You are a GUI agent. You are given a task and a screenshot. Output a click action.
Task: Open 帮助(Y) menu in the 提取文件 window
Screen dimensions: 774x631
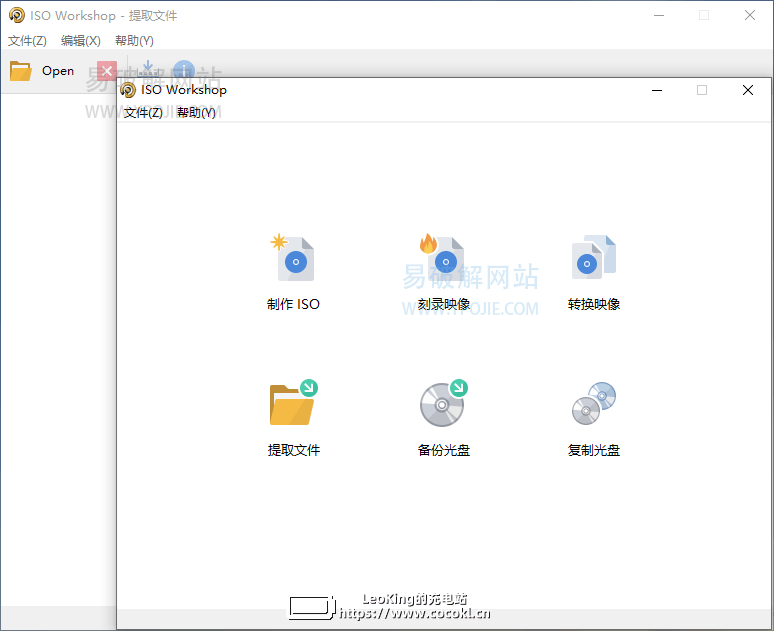134,40
